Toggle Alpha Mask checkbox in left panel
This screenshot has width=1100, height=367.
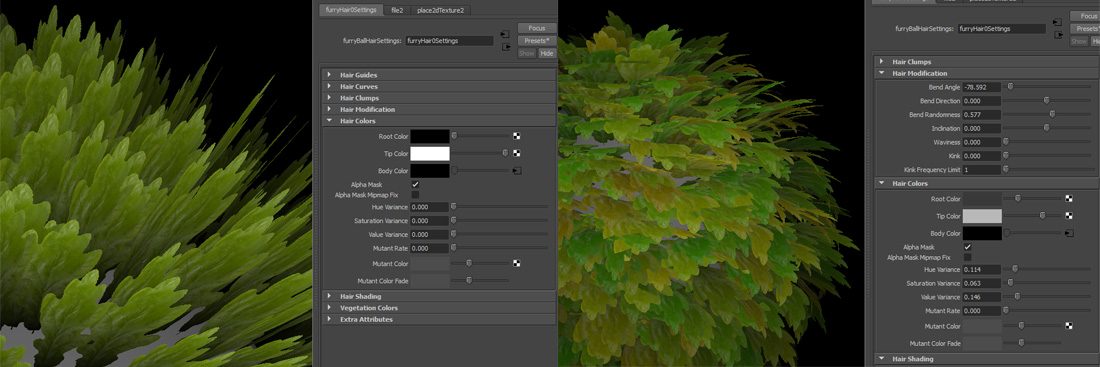tap(415, 185)
